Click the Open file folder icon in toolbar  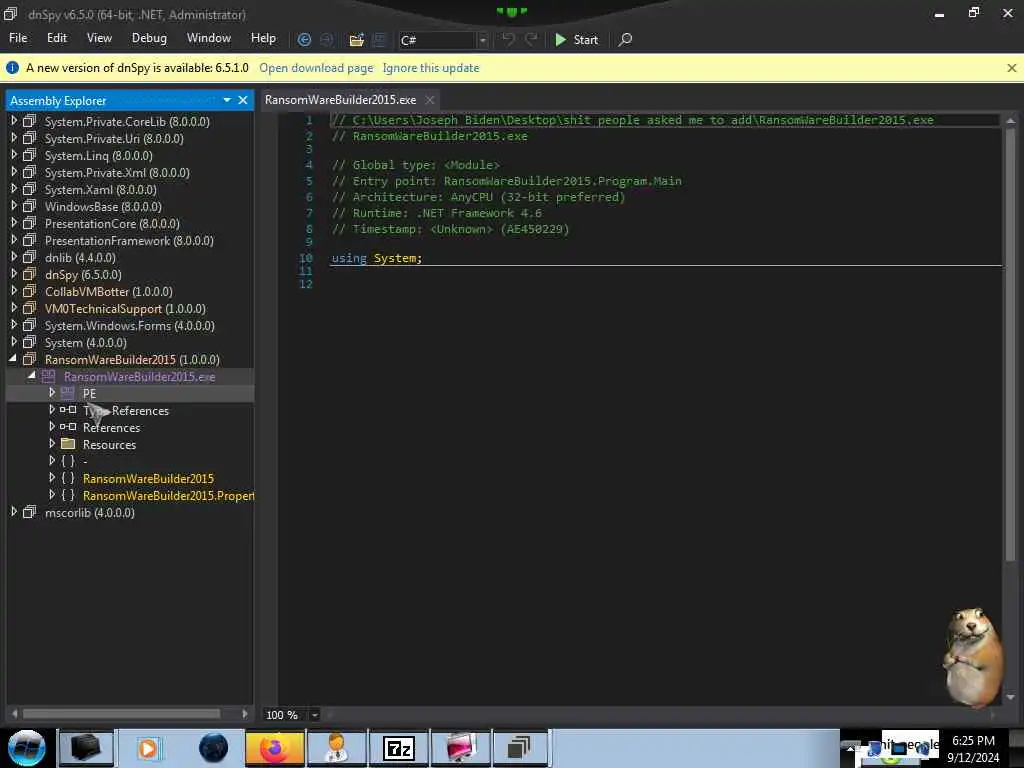click(356, 40)
